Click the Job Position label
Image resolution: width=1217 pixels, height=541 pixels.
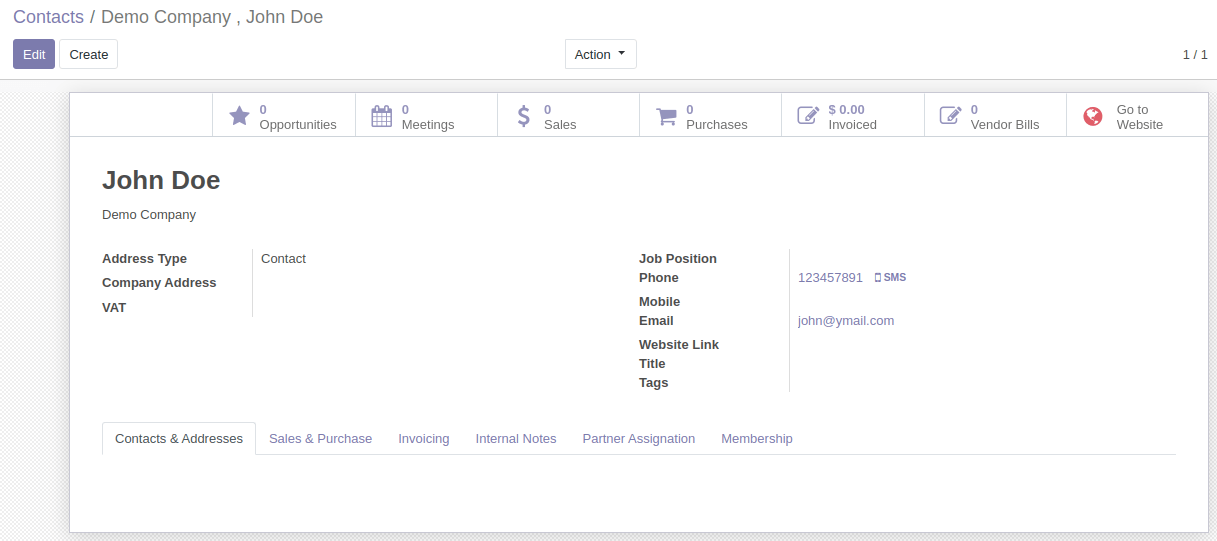click(x=678, y=258)
